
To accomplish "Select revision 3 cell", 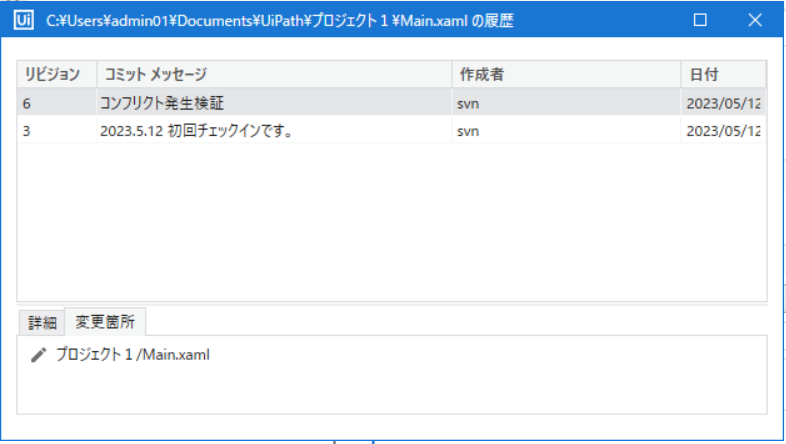I will [57, 131].
